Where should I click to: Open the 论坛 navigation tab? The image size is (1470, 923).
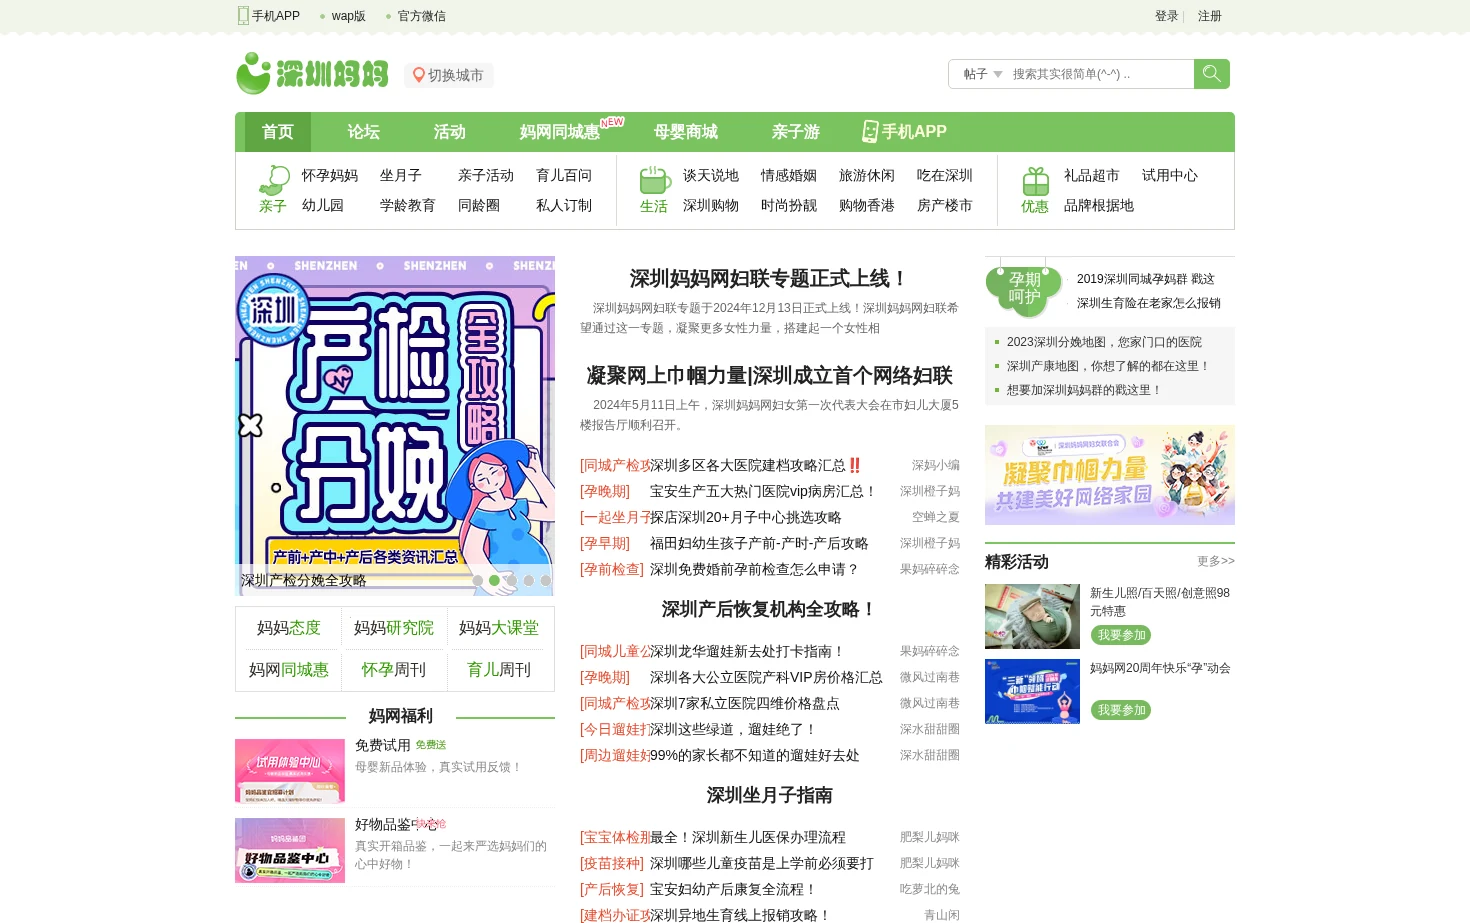(363, 132)
